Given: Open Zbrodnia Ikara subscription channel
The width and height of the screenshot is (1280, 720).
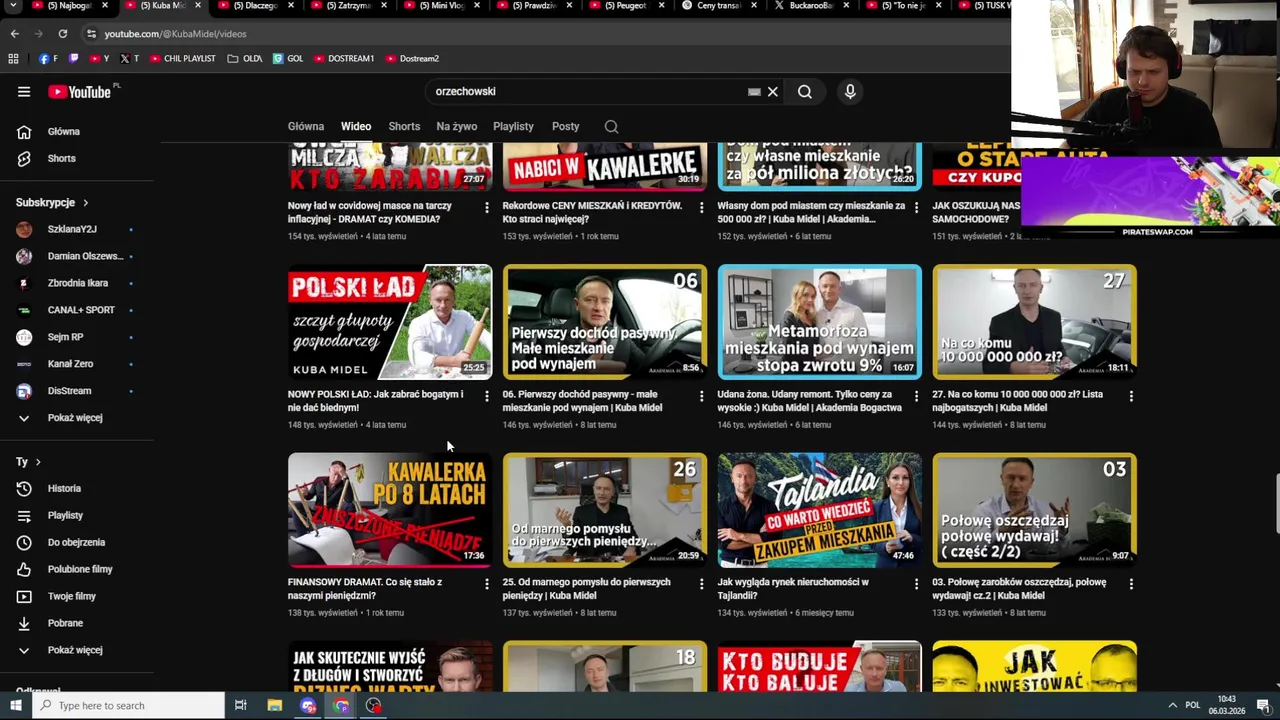Looking at the screenshot, I should [x=80, y=284].
